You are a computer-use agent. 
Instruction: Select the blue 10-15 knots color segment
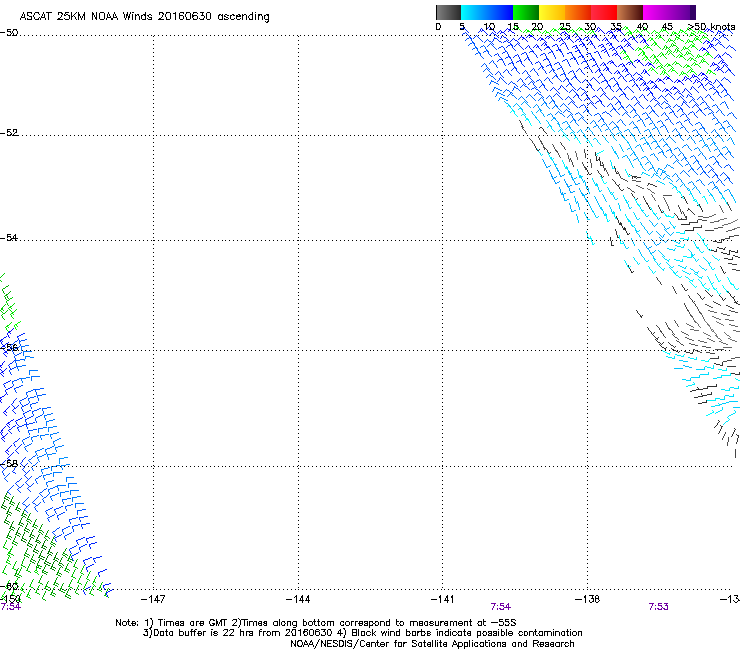pyautogui.click(x=500, y=12)
